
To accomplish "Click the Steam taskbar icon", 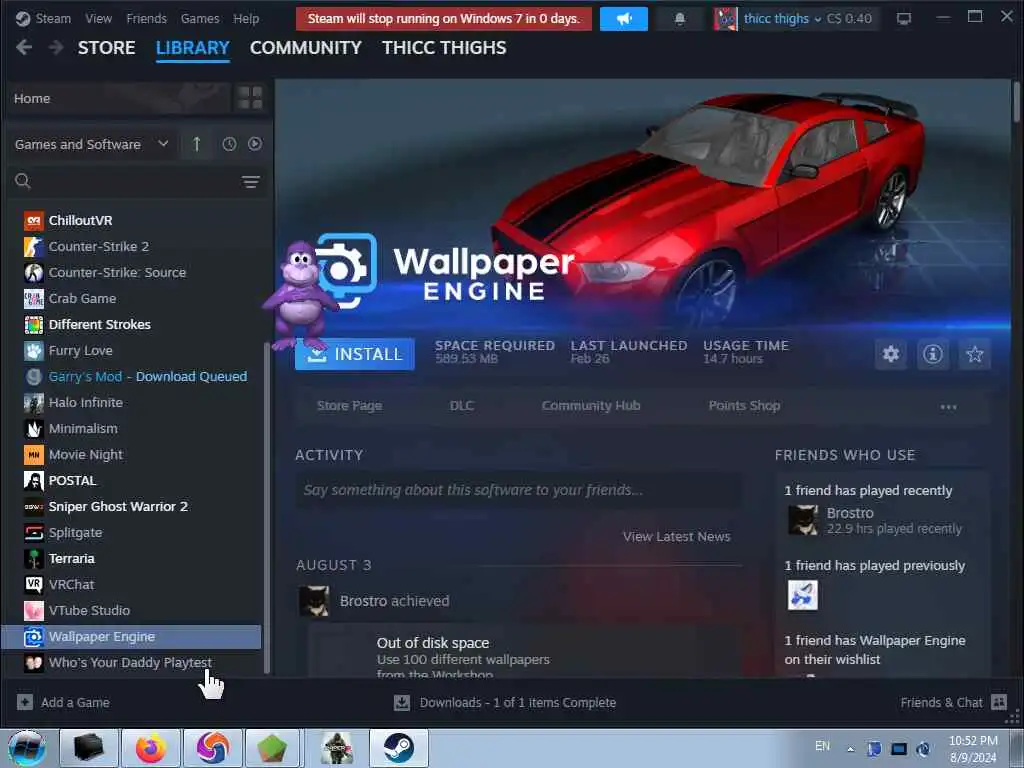I will click(x=398, y=748).
